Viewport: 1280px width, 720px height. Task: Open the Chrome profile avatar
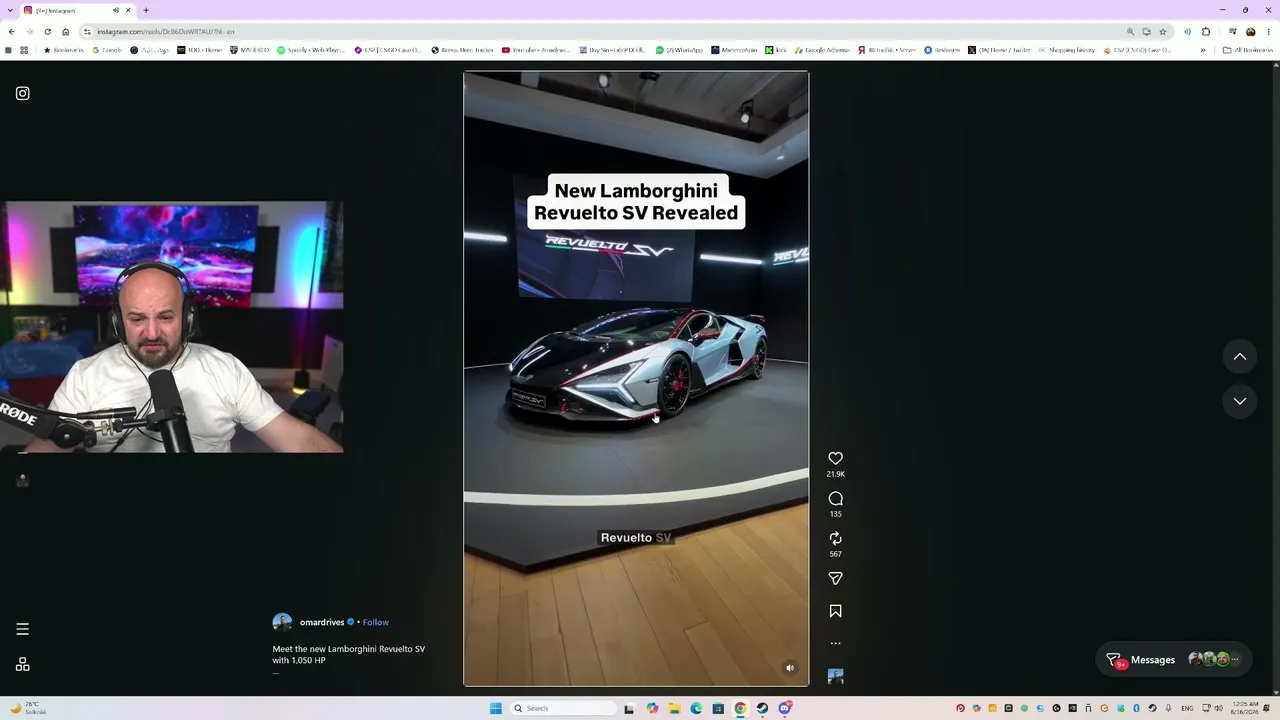pyautogui.click(x=1250, y=32)
